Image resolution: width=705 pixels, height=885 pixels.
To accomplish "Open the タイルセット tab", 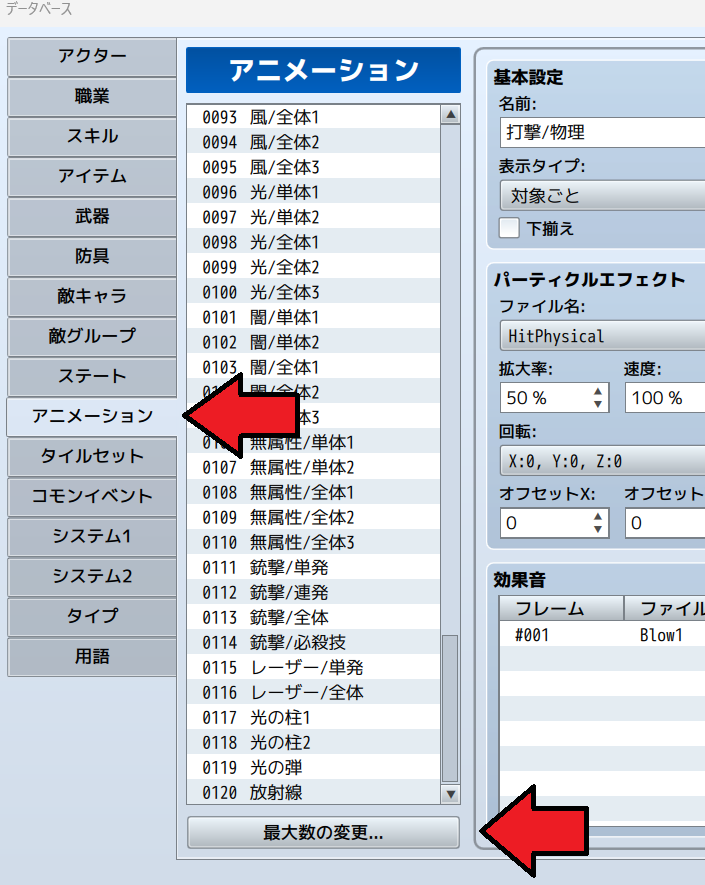I will (x=92, y=457).
